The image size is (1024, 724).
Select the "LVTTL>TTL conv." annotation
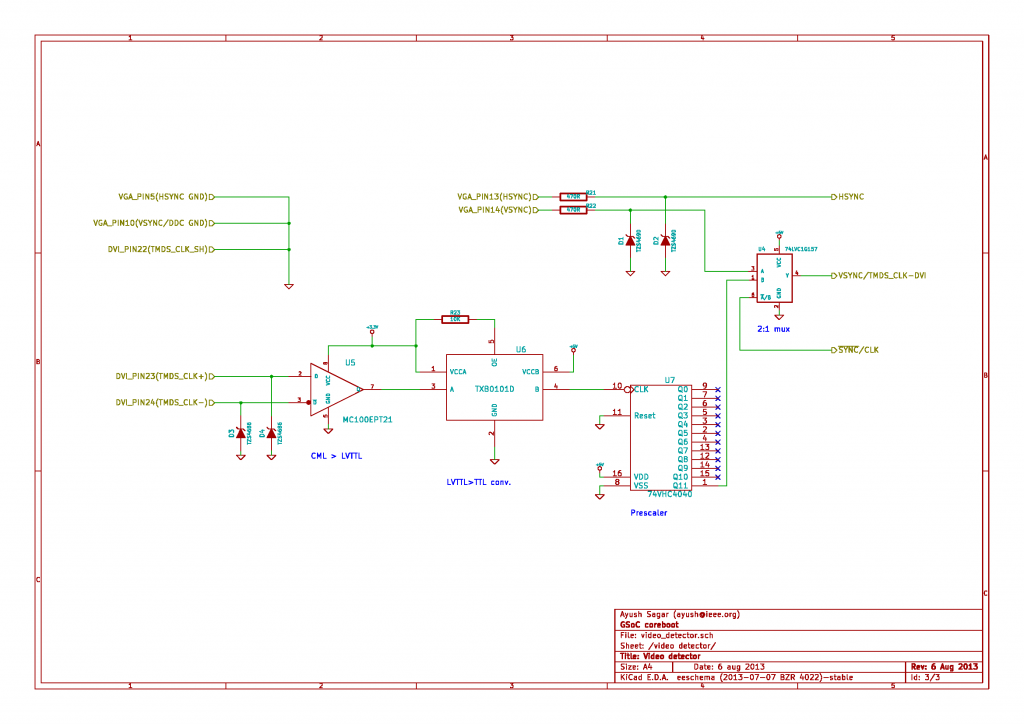pyautogui.click(x=485, y=482)
